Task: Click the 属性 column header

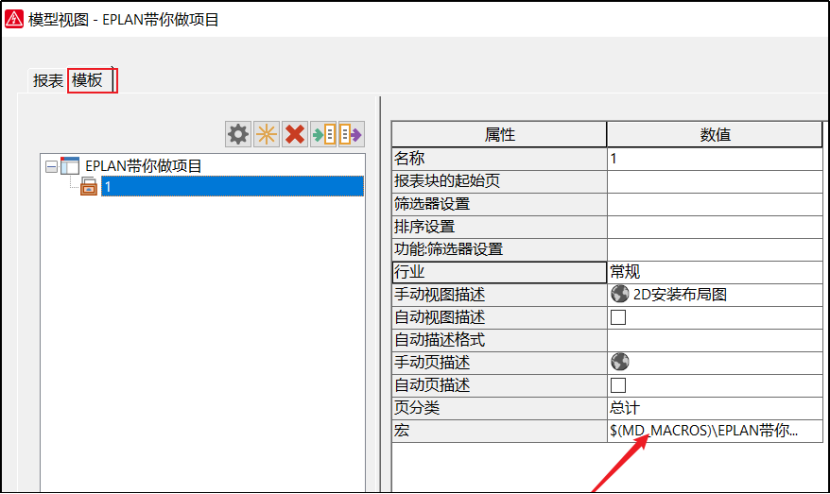Action: [499, 134]
